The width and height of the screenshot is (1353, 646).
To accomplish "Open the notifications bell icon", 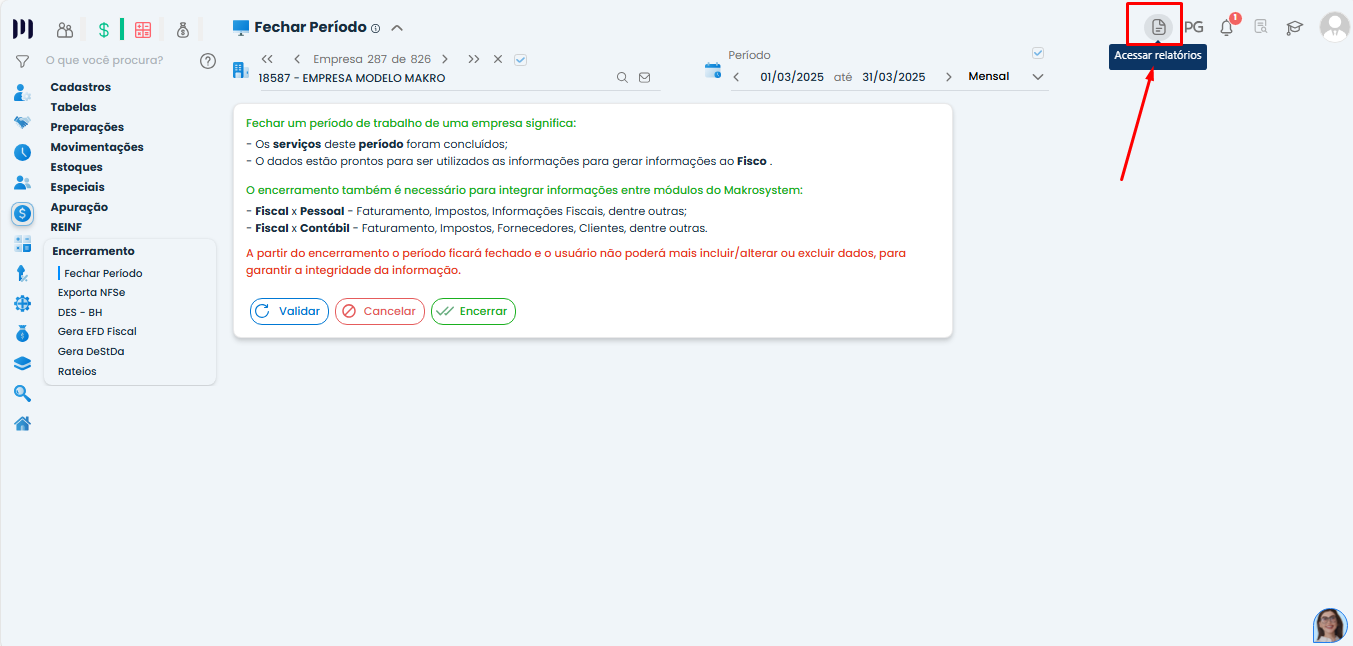I will tap(1227, 28).
